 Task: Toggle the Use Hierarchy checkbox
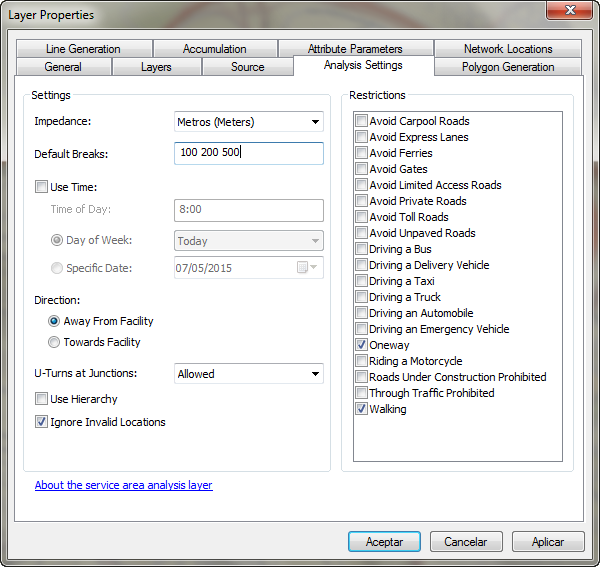pos(41,399)
